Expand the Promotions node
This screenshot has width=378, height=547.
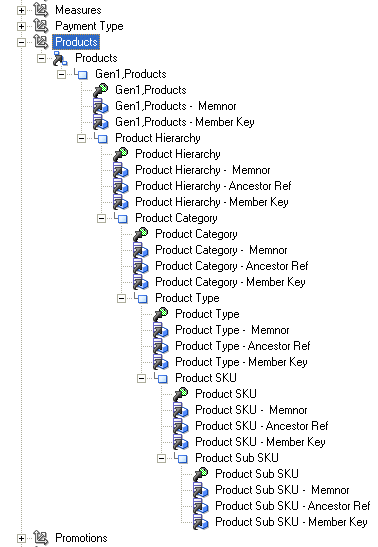click(x=21, y=538)
